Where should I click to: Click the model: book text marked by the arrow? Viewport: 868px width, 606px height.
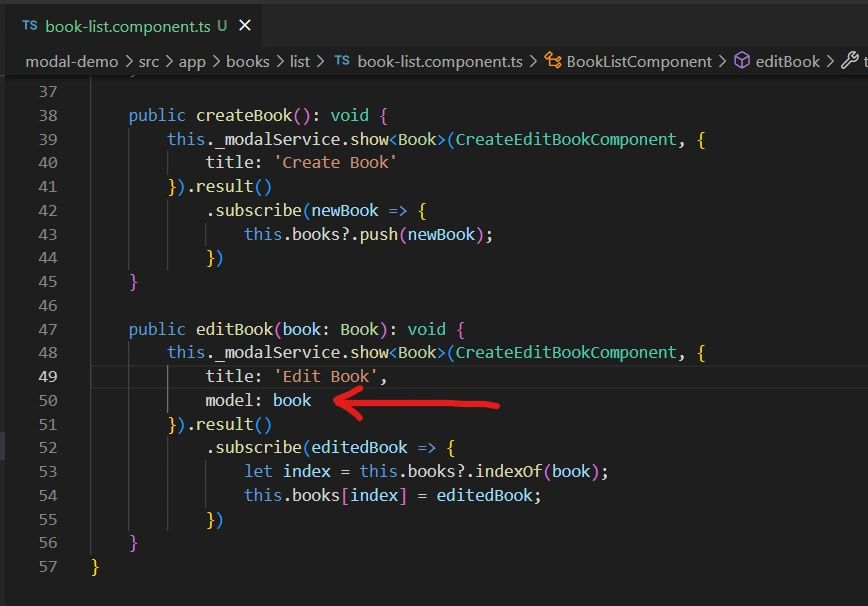[x=257, y=400]
